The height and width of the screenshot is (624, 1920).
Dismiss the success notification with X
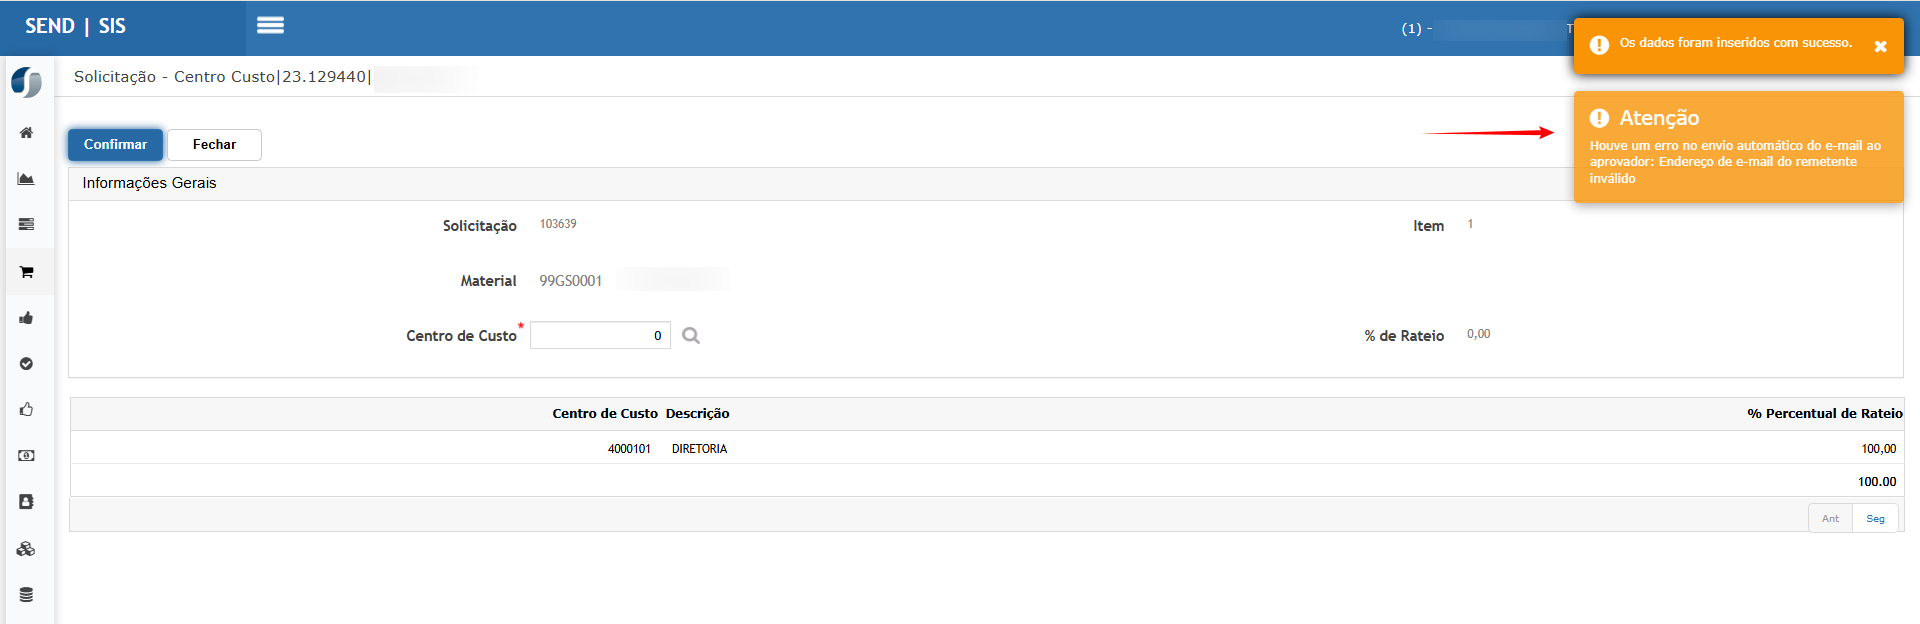coord(1880,46)
